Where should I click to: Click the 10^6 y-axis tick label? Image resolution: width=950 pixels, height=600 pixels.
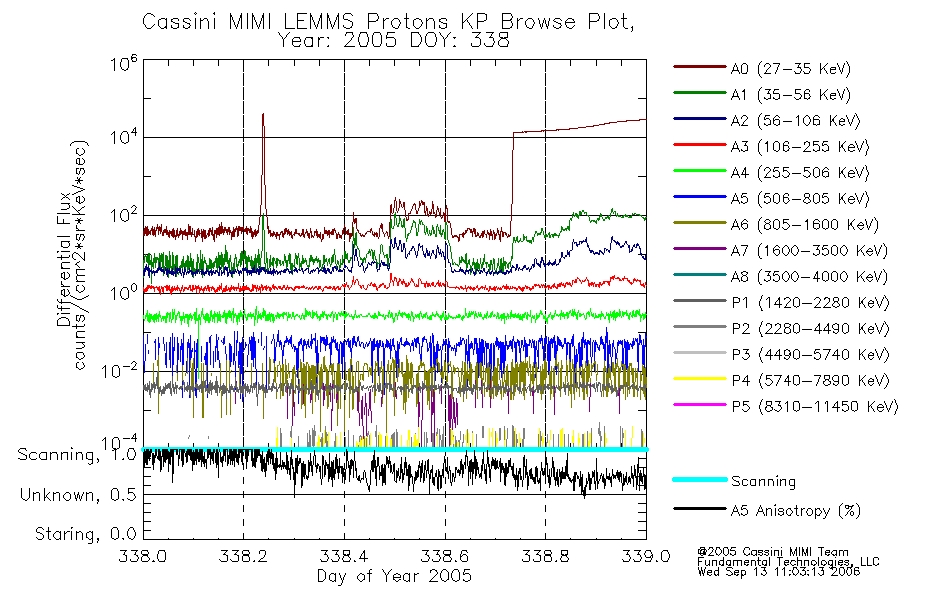(x=124, y=63)
